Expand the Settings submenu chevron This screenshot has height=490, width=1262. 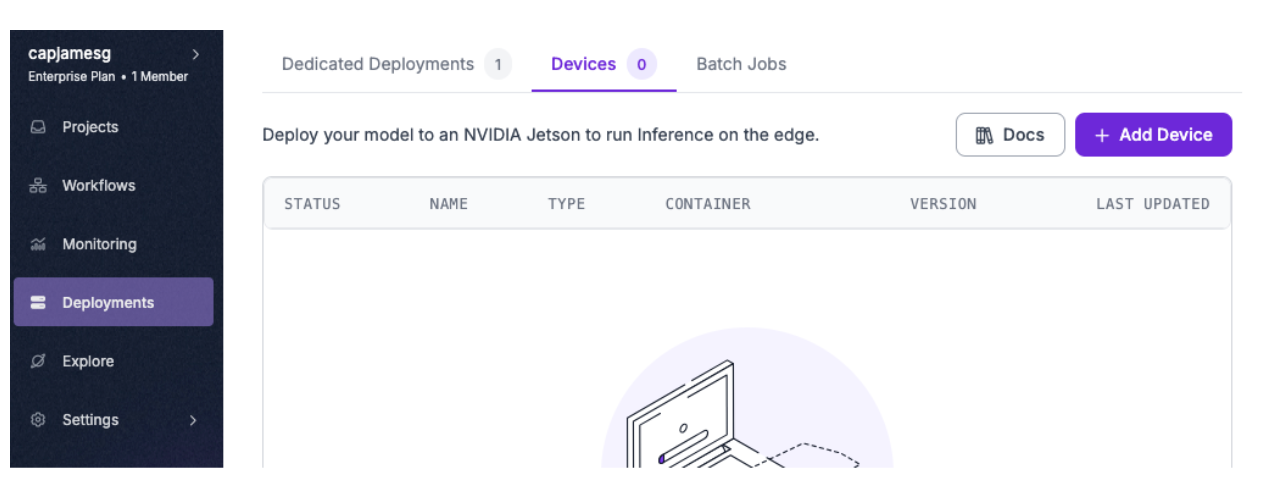click(193, 420)
